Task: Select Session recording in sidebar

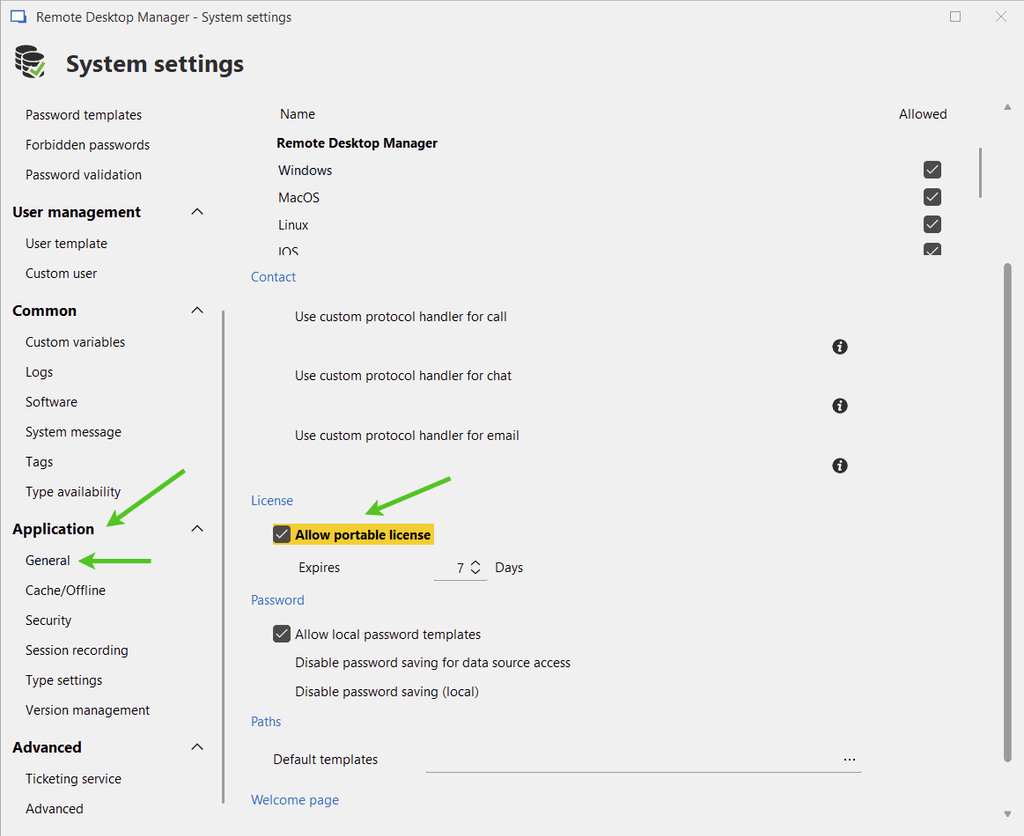Action: (x=77, y=650)
